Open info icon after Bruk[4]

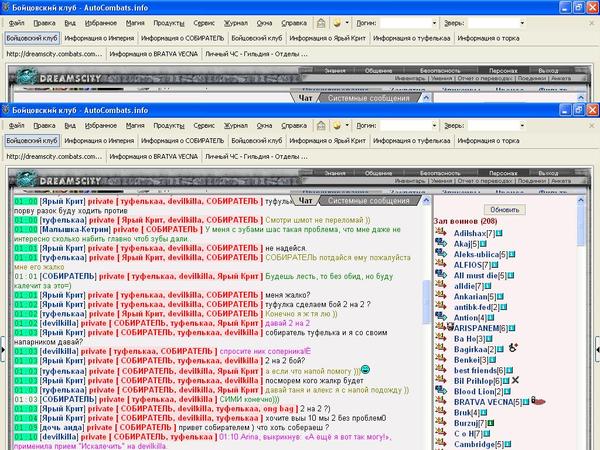click(x=484, y=413)
